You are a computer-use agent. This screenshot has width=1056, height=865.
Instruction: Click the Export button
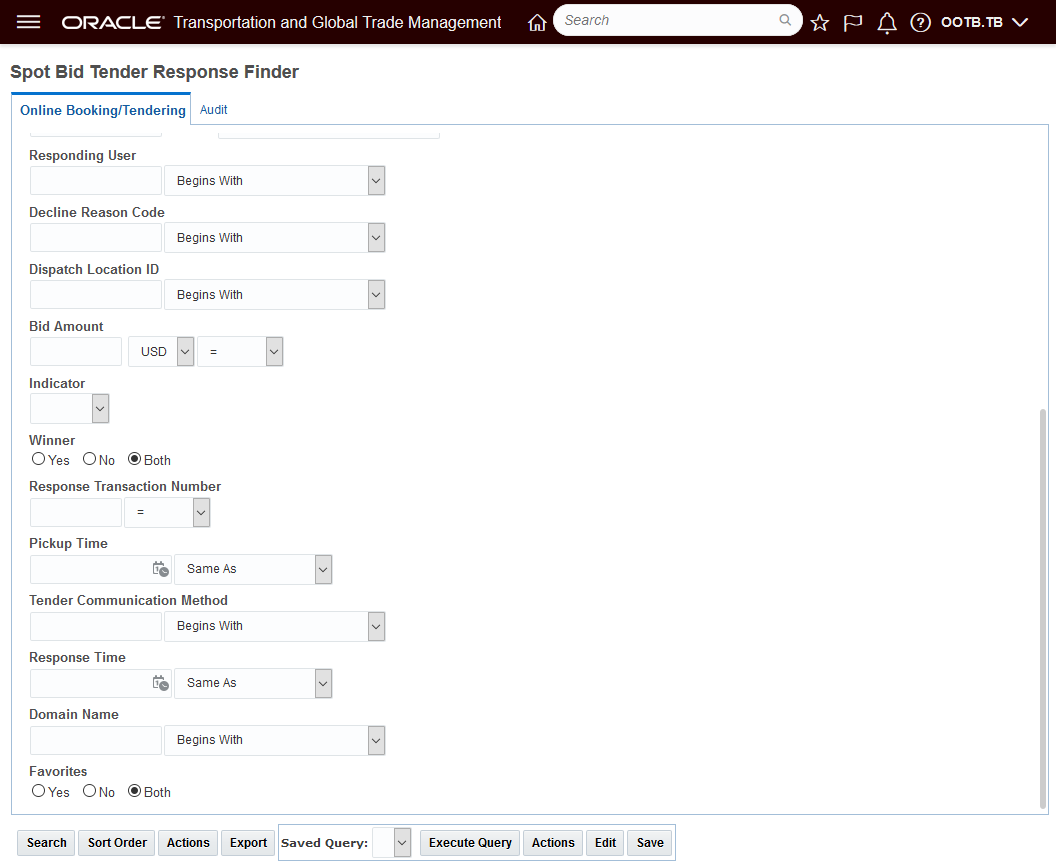pos(248,843)
